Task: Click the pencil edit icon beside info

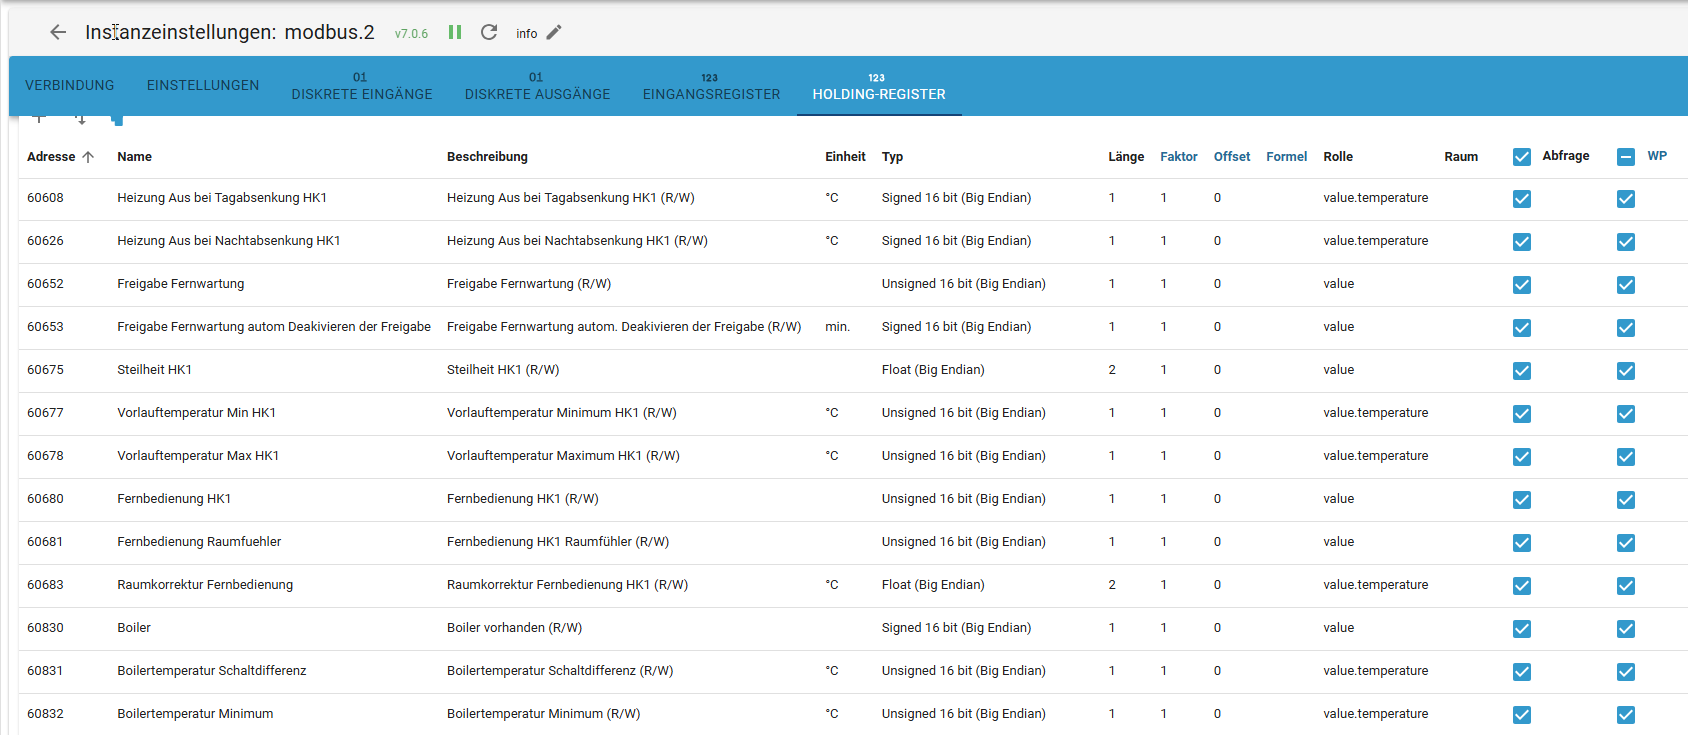Action: pos(554,32)
